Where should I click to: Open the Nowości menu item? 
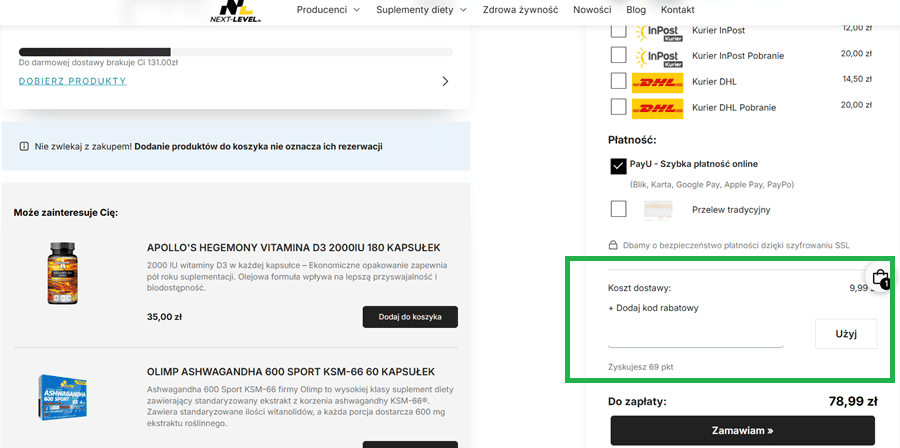[x=592, y=10]
